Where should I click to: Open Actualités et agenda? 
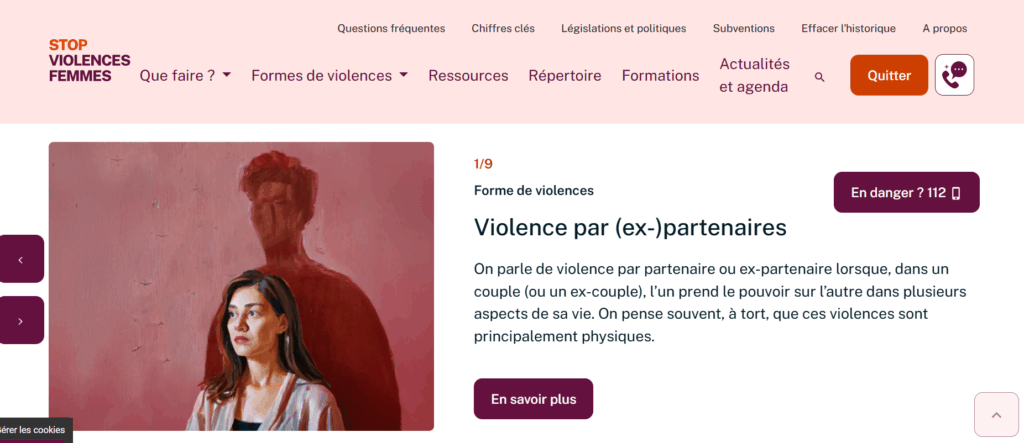coord(754,75)
